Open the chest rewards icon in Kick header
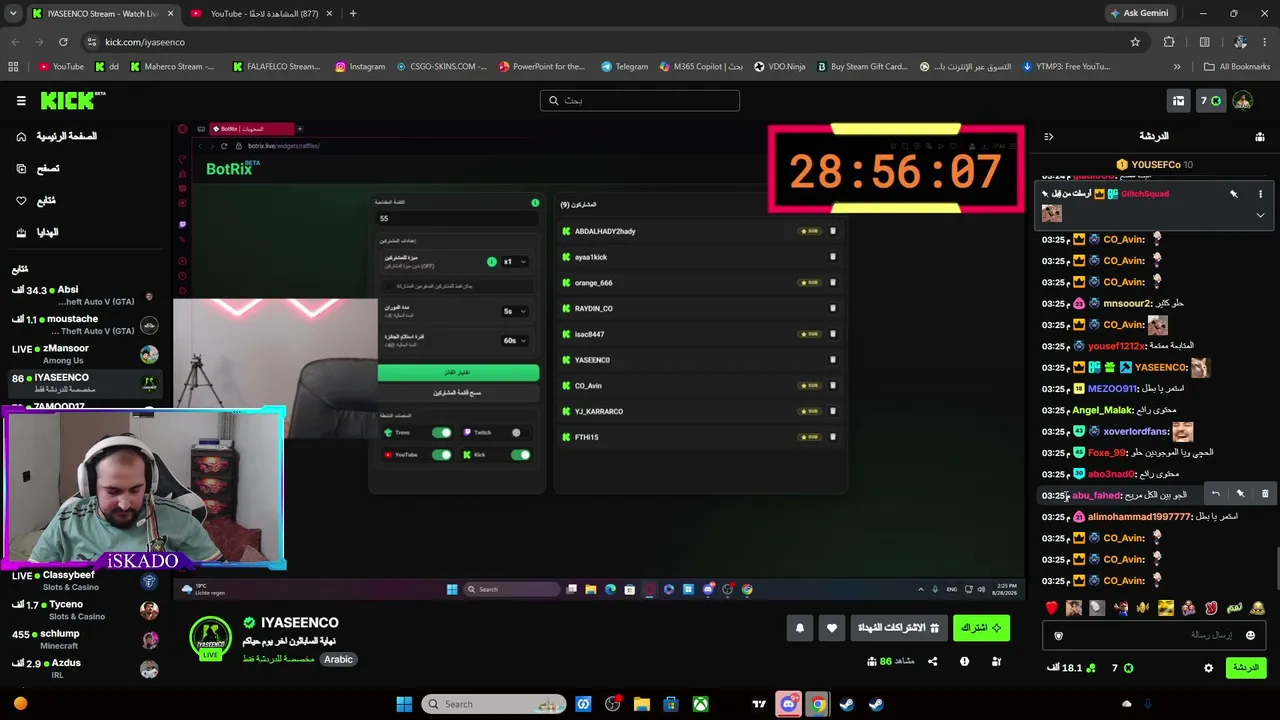The width and height of the screenshot is (1280, 720). [1178, 100]
